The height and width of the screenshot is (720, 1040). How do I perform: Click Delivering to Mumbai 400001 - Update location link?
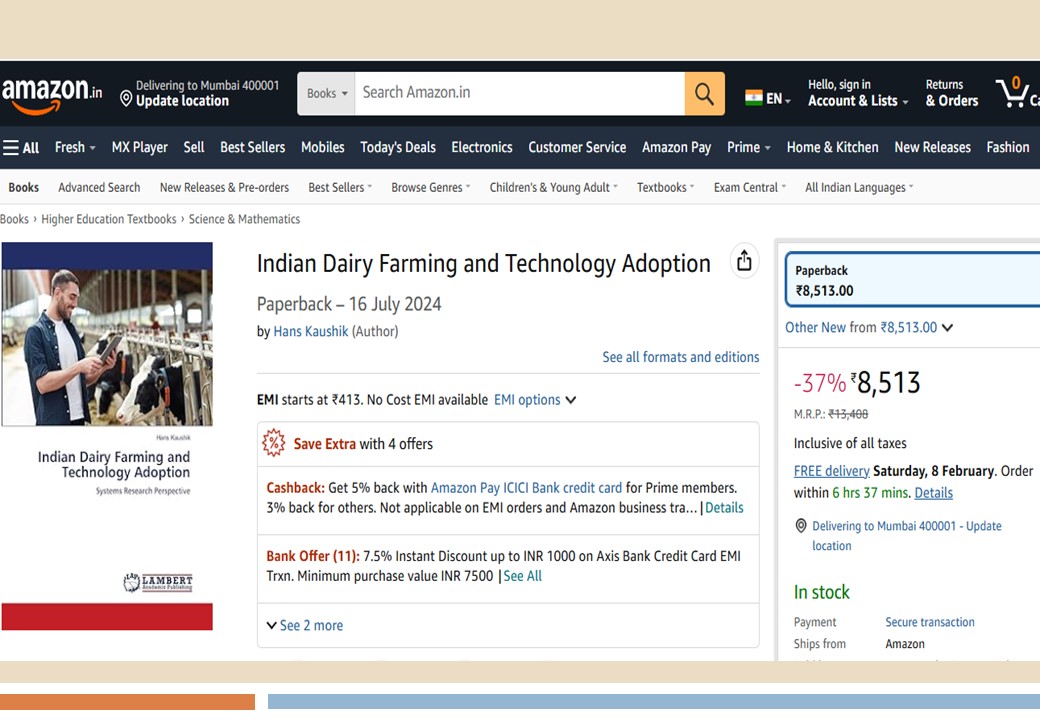click(907, 536)
